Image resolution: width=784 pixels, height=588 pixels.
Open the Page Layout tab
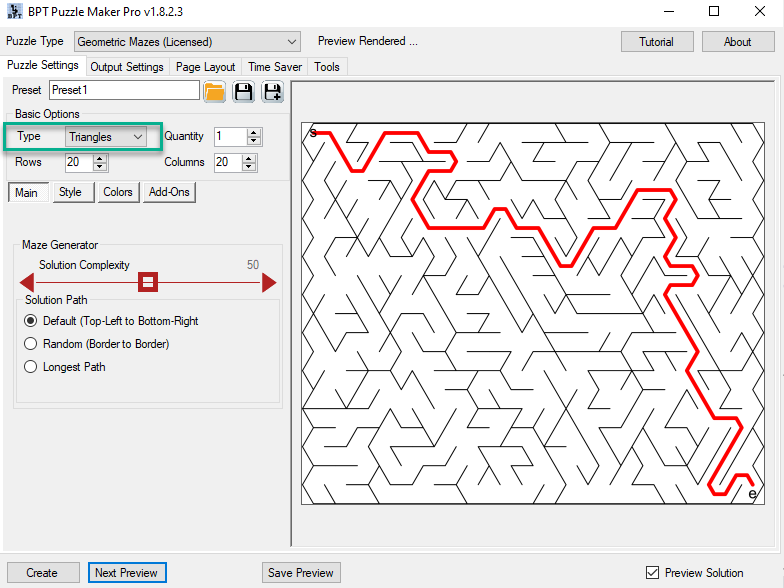click(x=206, y=67)
